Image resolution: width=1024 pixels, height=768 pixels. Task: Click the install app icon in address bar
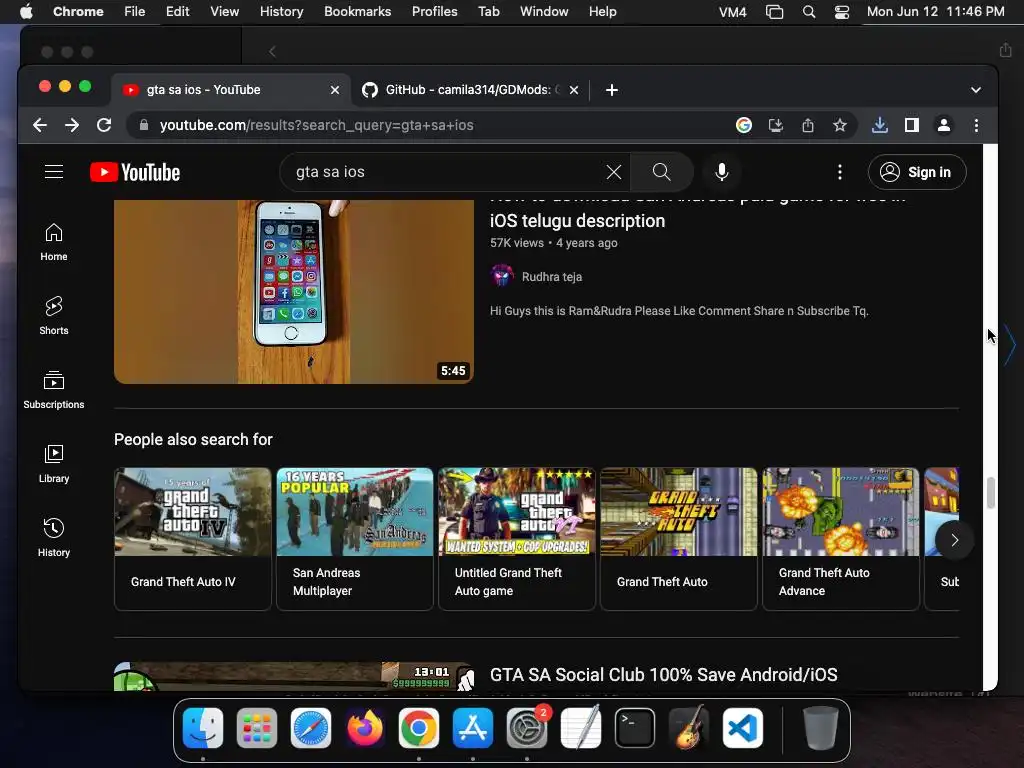[776, 125]
